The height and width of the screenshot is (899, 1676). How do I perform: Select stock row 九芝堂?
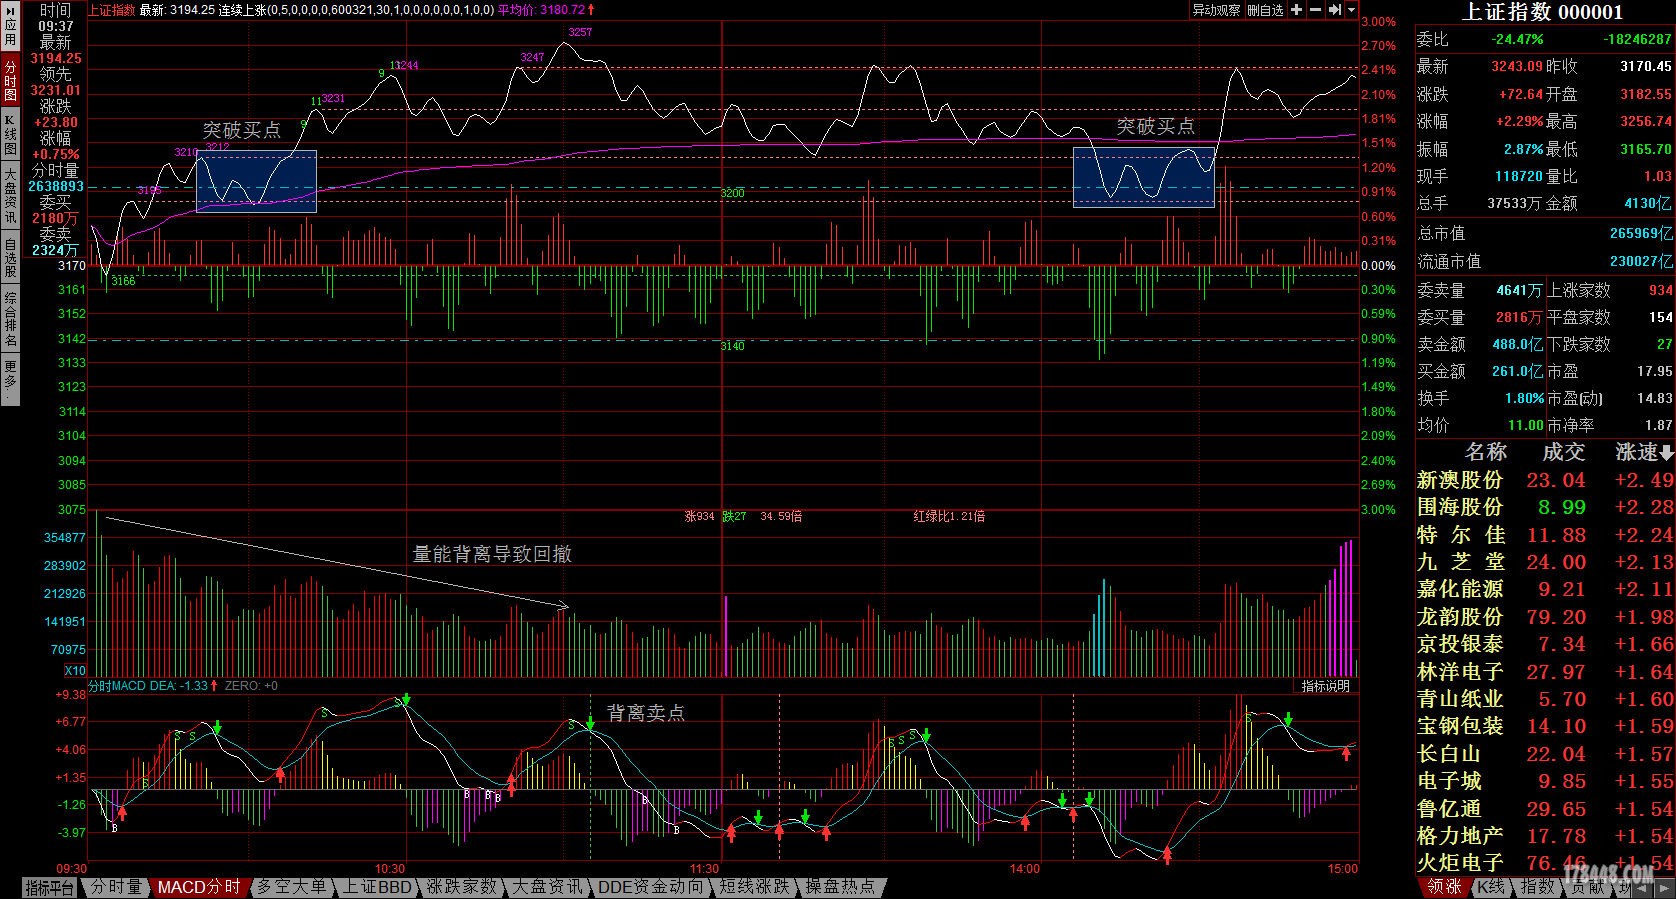[1545, 562]
